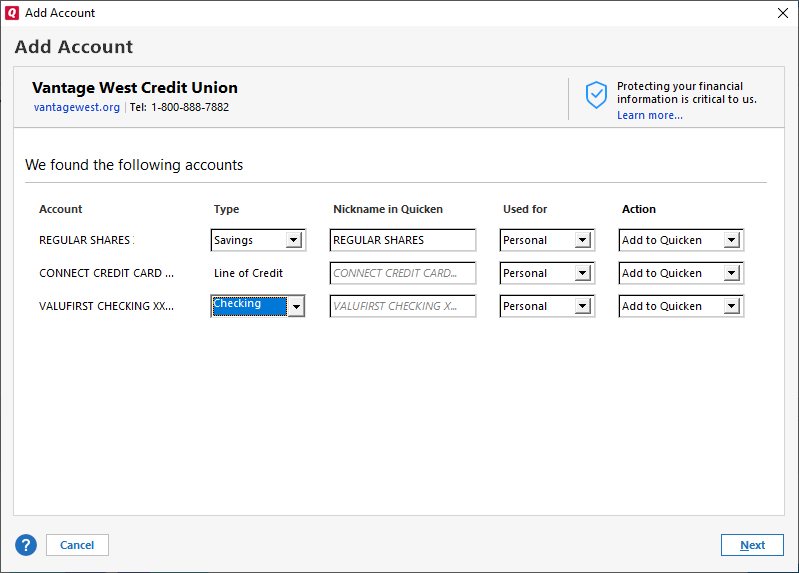Open Action dropdown for CONNECT CREDIT CARD
This screenshot has width=799, height=573.
point(681,273)
